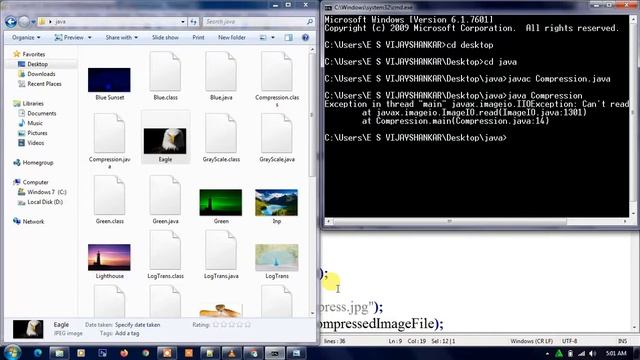Viewport: 640px width, 360px height.
Task: Open the Share with dropdown
Action: pos(122,38)
